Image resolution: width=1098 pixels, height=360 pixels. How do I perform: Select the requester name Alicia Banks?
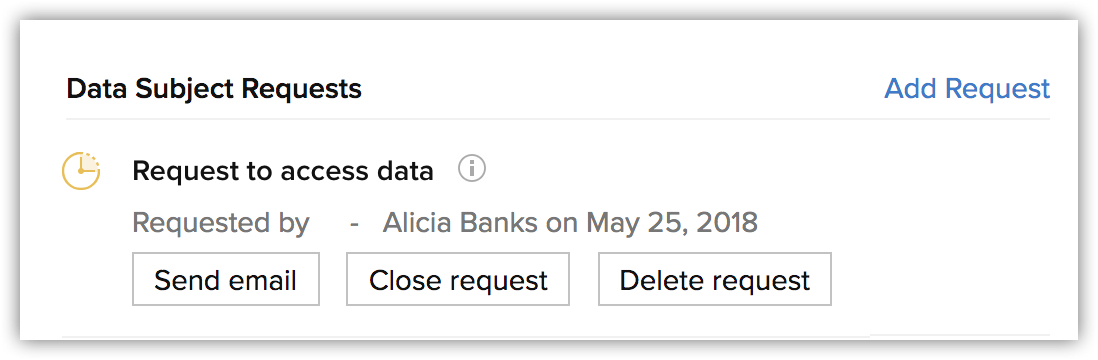(x=460, y=223)
